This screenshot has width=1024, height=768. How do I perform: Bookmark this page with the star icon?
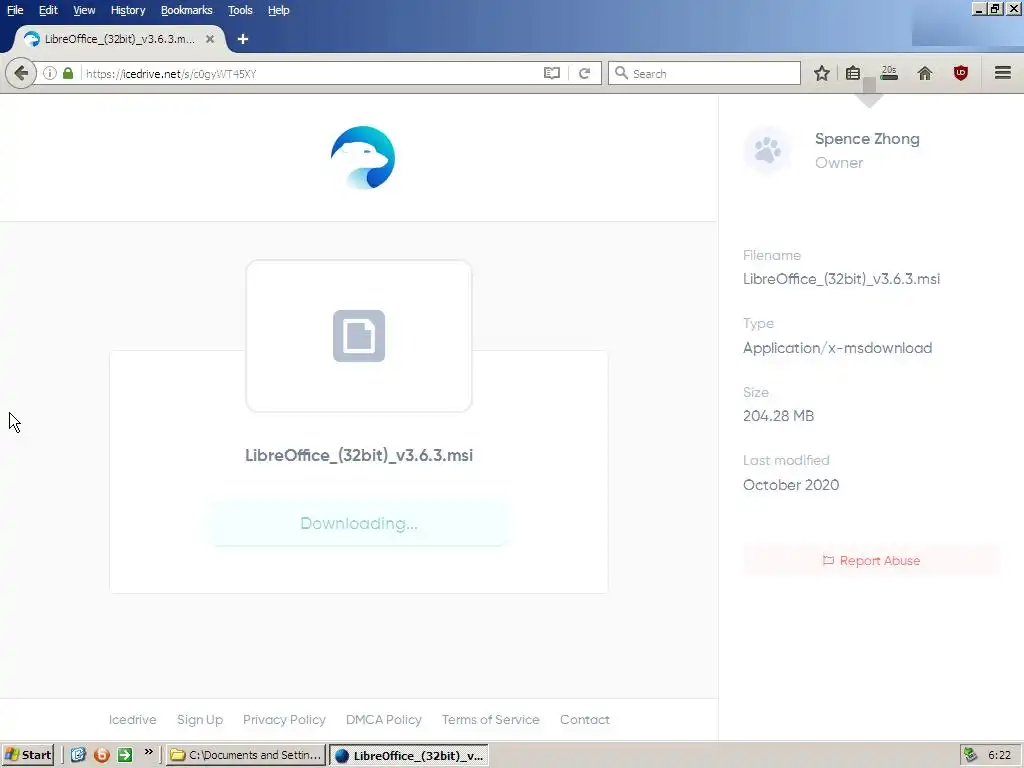coord(822,73)
